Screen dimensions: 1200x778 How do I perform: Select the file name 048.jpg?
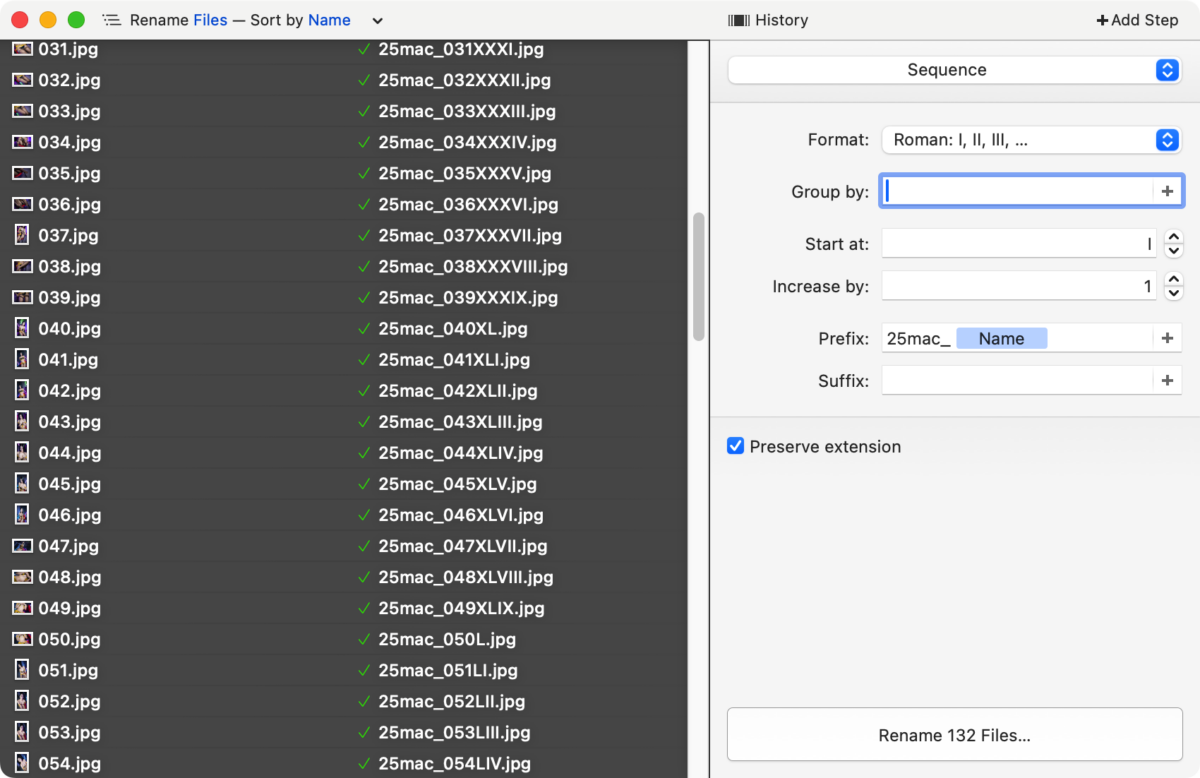pos(70,577)
